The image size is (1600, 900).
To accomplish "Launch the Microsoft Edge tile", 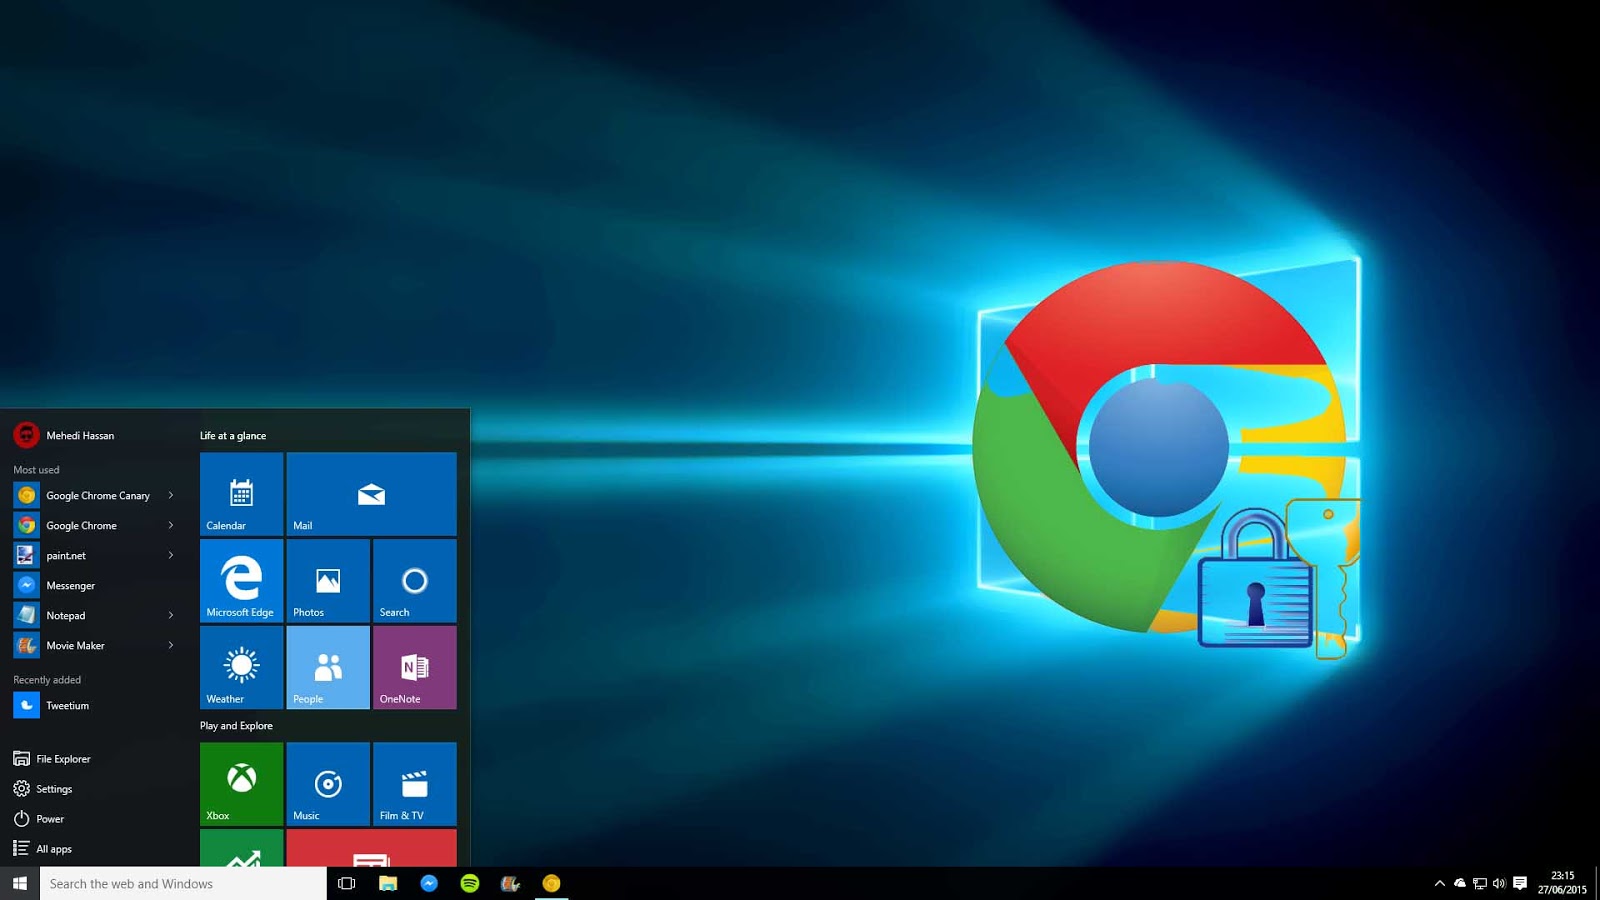I will [x=241, y=581].
